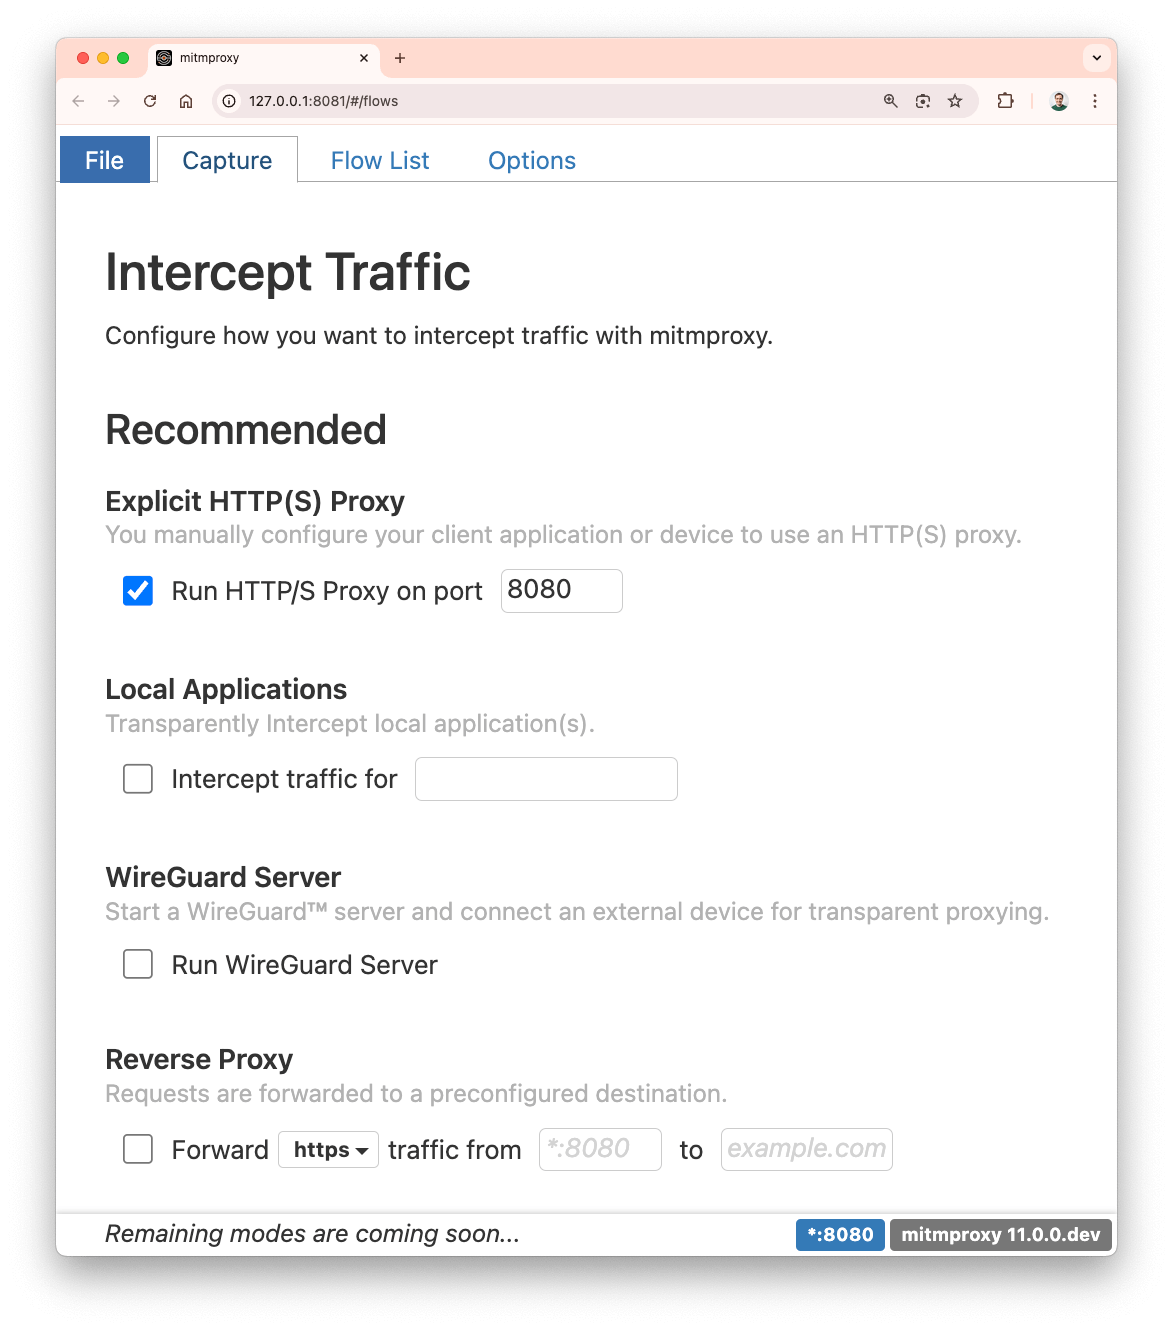Enable Run WireGuard Server checkbox
This screenshot has width=1173, height=1330.
pos(138,965)
